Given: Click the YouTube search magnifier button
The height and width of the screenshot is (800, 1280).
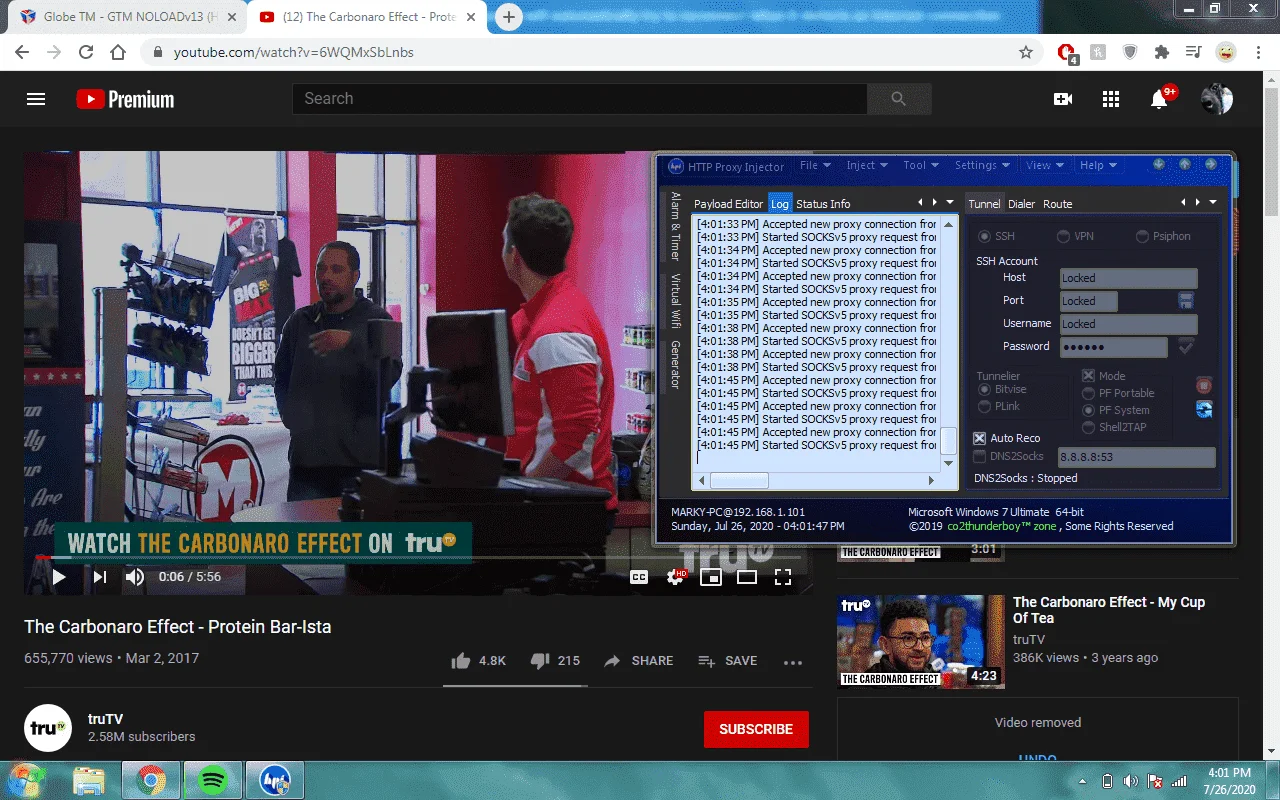Looking at the screenshot, I should [x=898, y=98].
